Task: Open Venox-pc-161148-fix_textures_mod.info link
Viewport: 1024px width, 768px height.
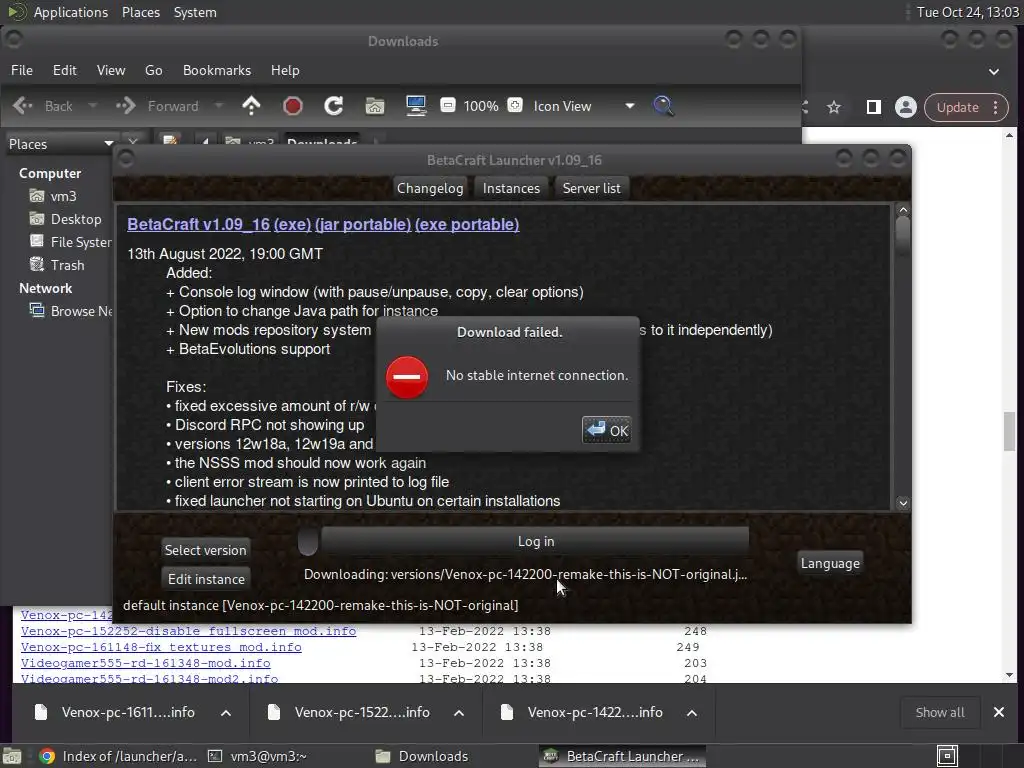Action: coord(161,647)
